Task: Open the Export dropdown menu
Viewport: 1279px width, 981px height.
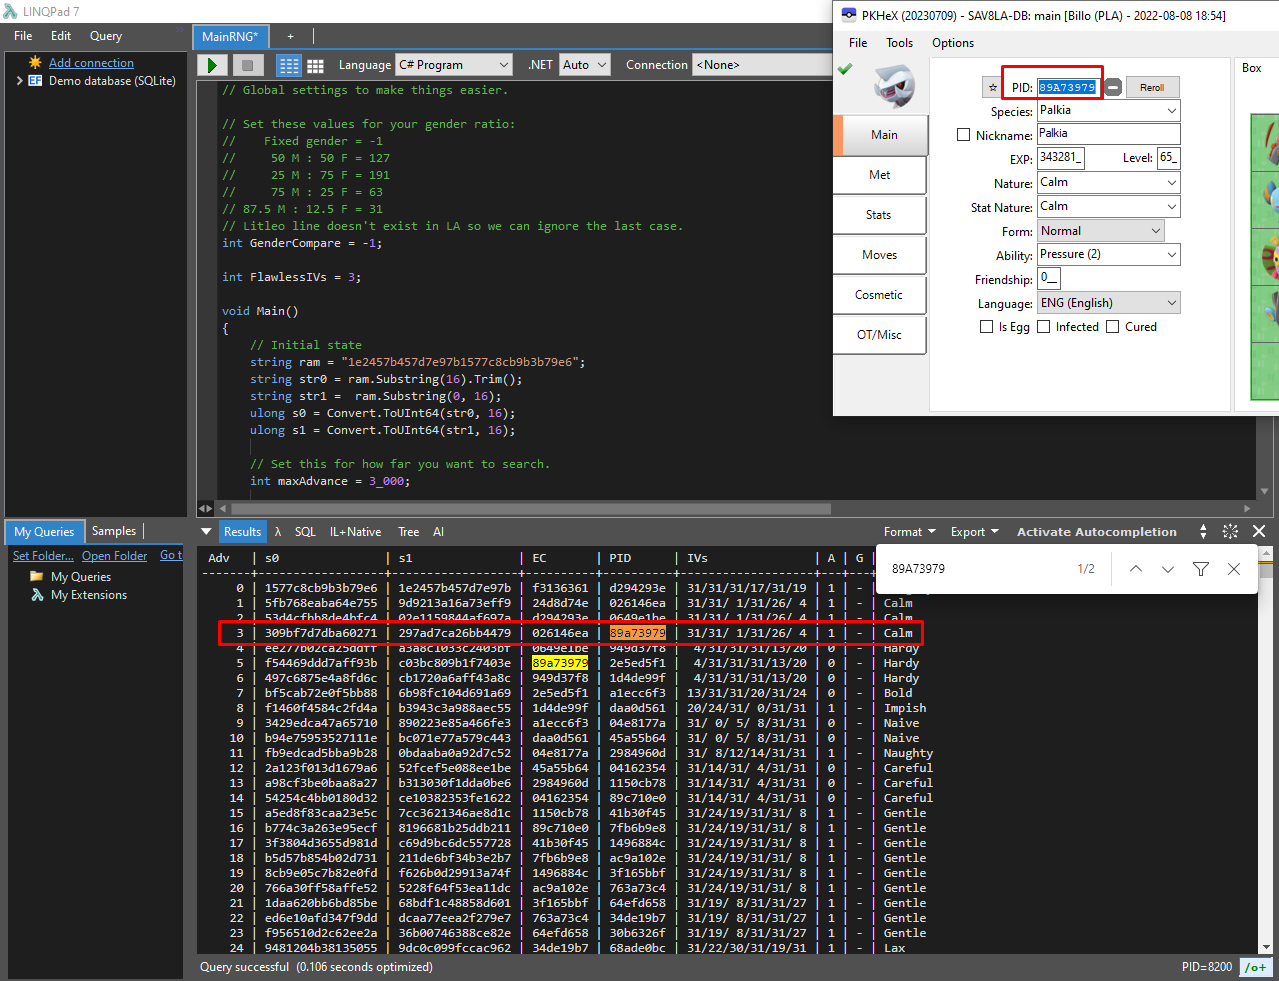Action: 974,532
